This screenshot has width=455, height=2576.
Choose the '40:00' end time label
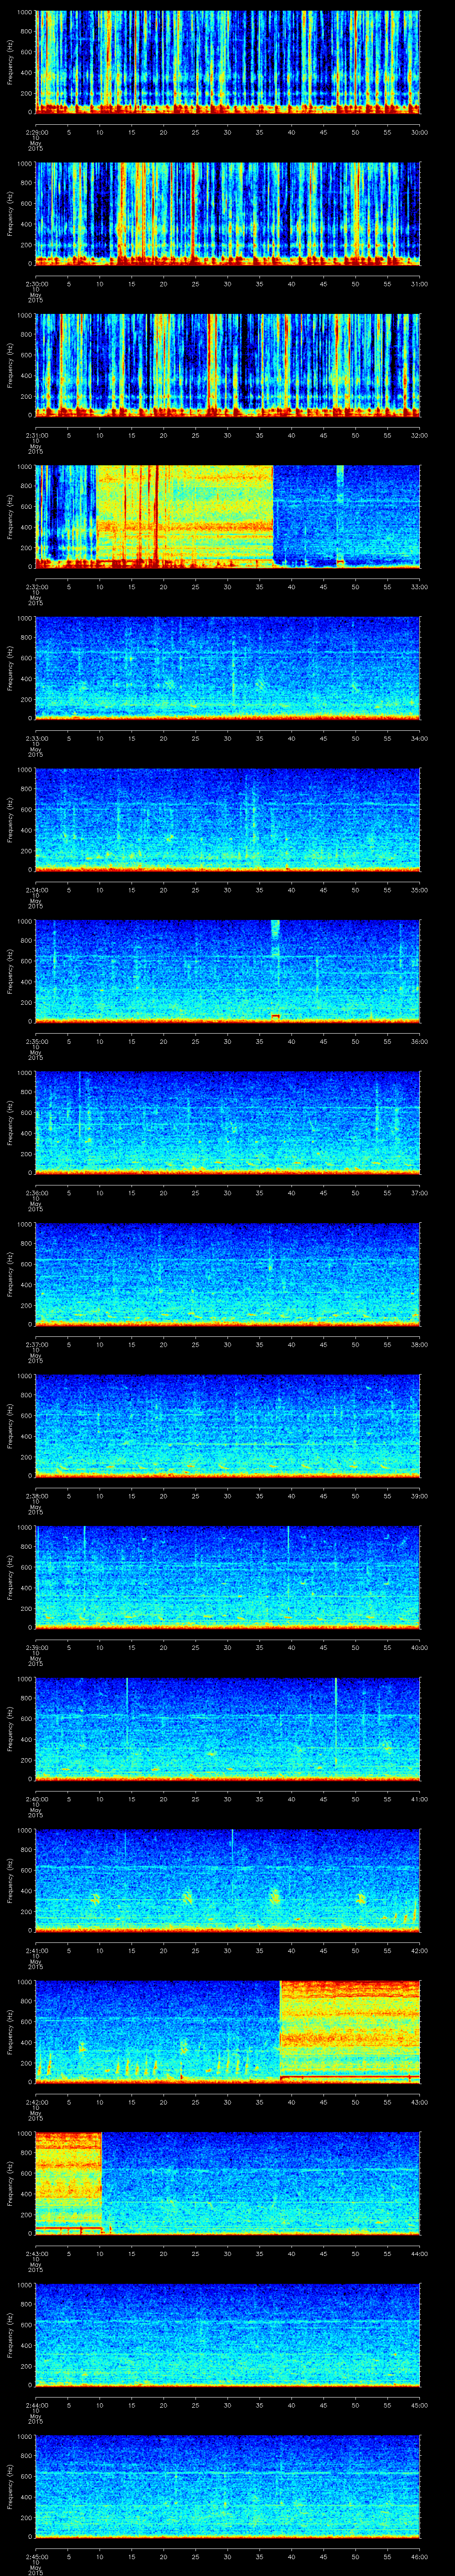(419, 1647)
